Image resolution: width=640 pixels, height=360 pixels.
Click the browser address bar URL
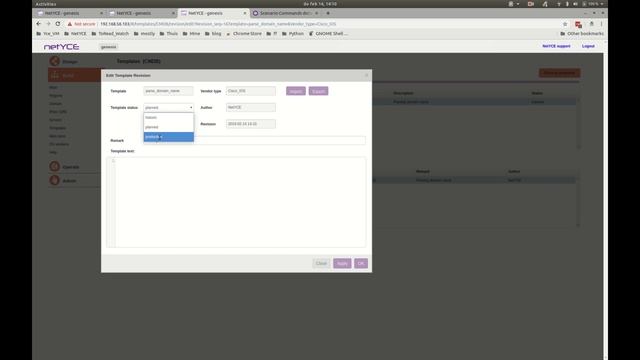pyautogui.click(x=218, y=24)
